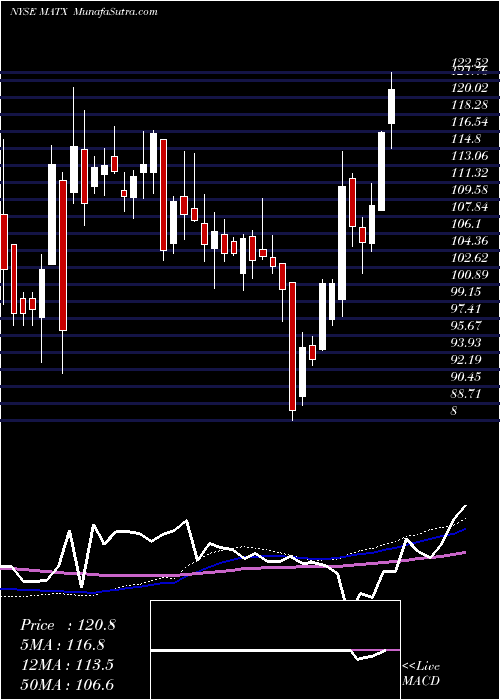Click the 106.1 price axis label

pos(466,224)
